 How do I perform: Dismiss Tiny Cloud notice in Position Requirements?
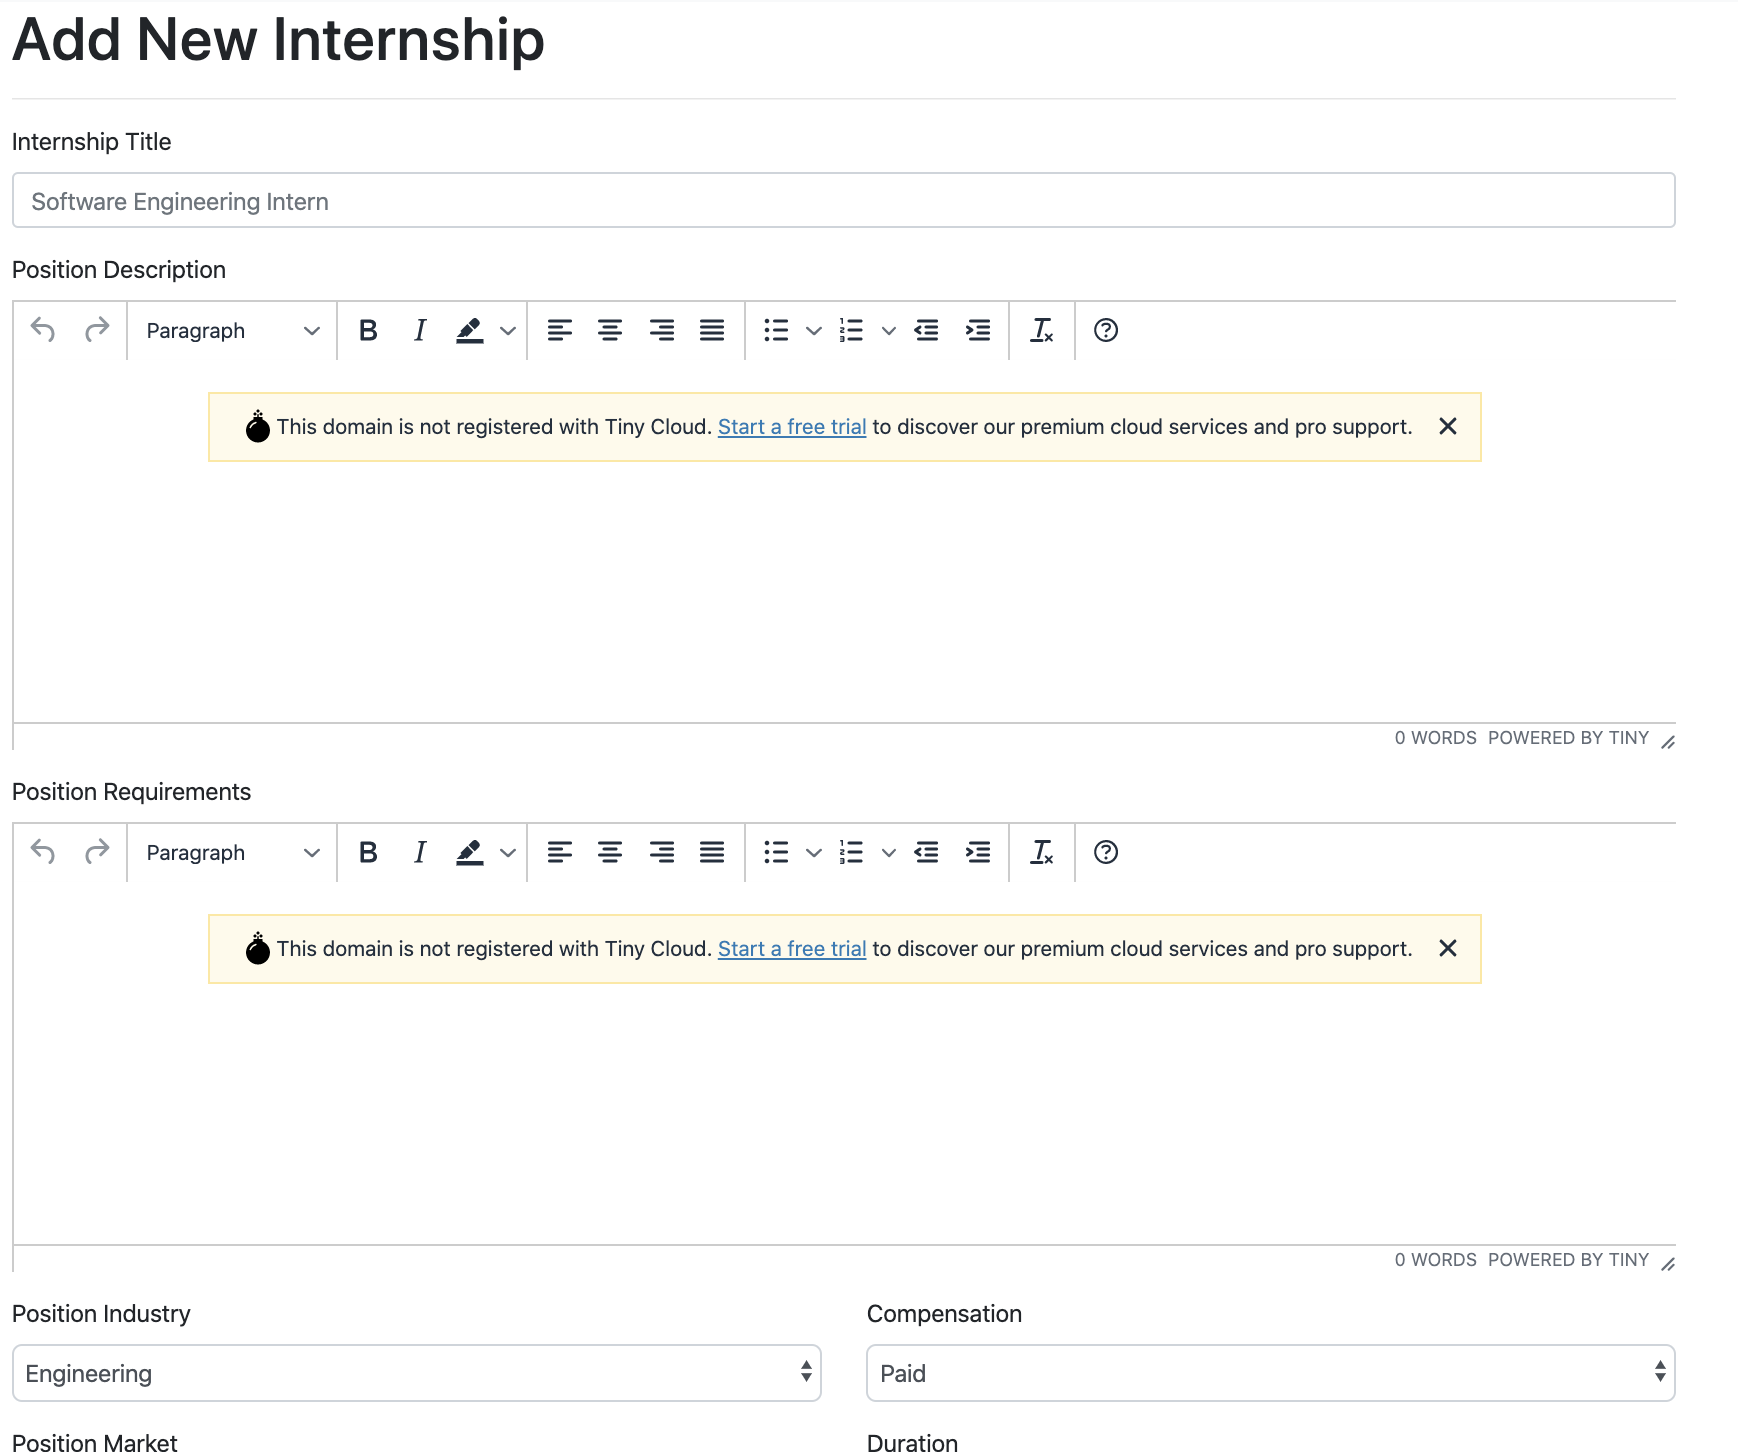pos(1447,948)
